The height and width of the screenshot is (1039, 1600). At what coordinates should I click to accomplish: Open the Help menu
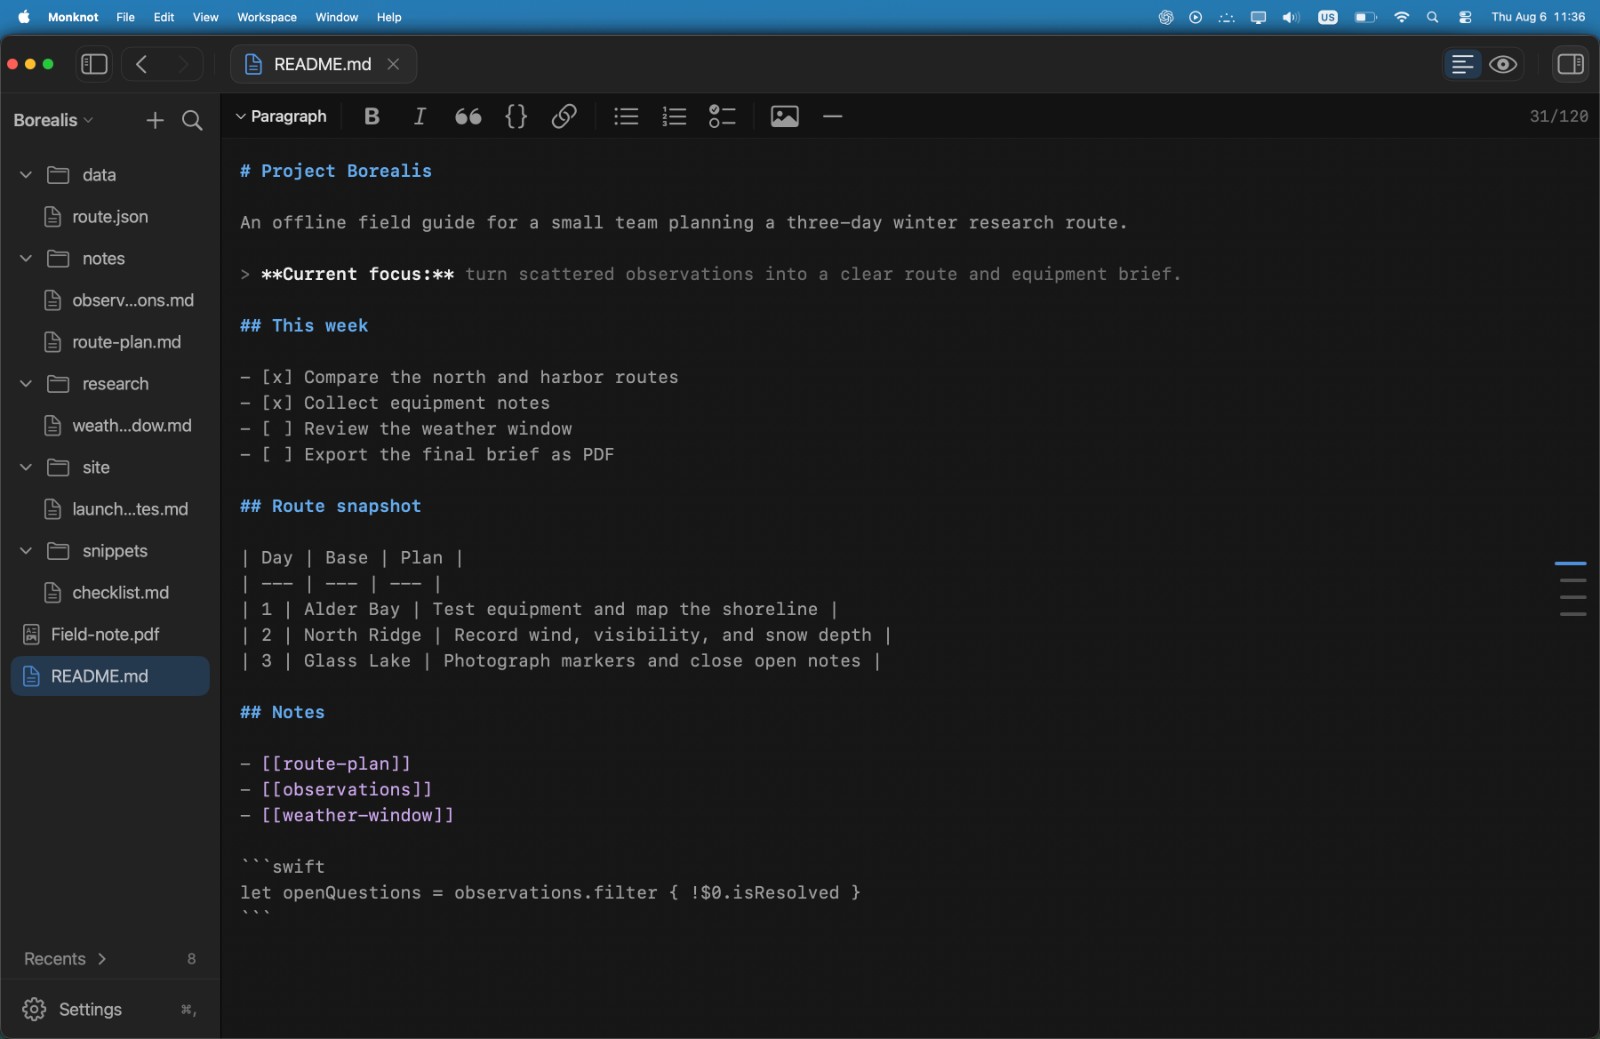click(x=389, y=17)
